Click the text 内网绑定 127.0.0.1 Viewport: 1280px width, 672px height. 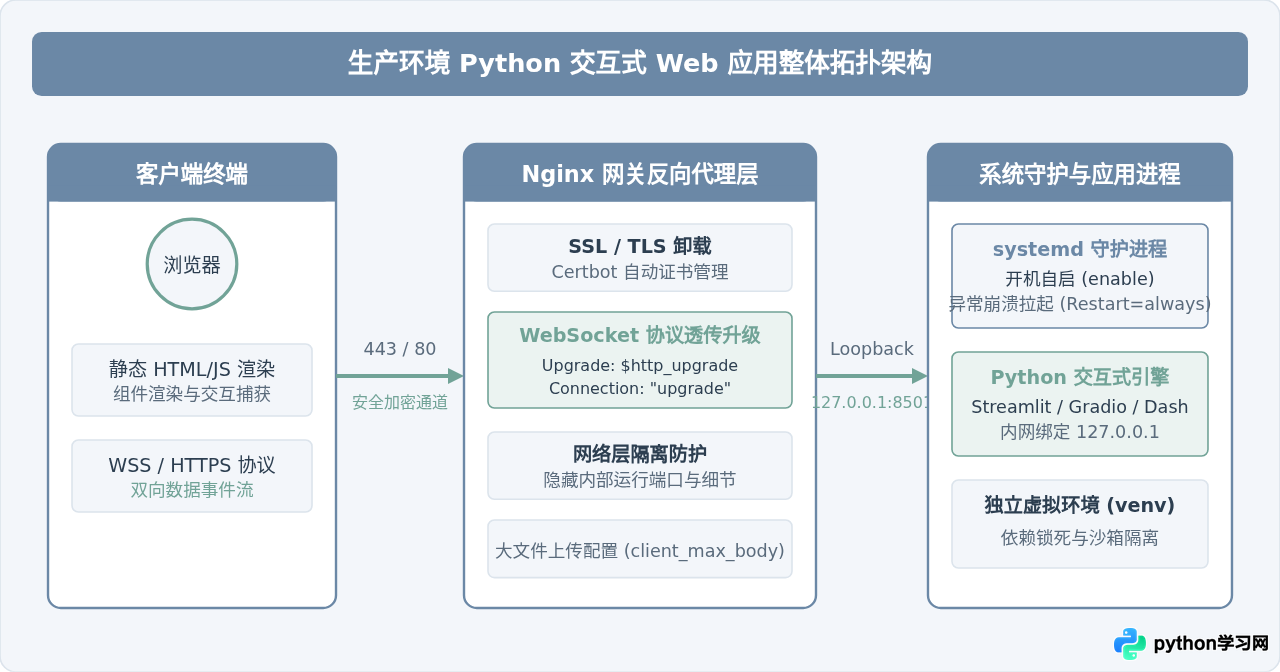pos(1080,432)
